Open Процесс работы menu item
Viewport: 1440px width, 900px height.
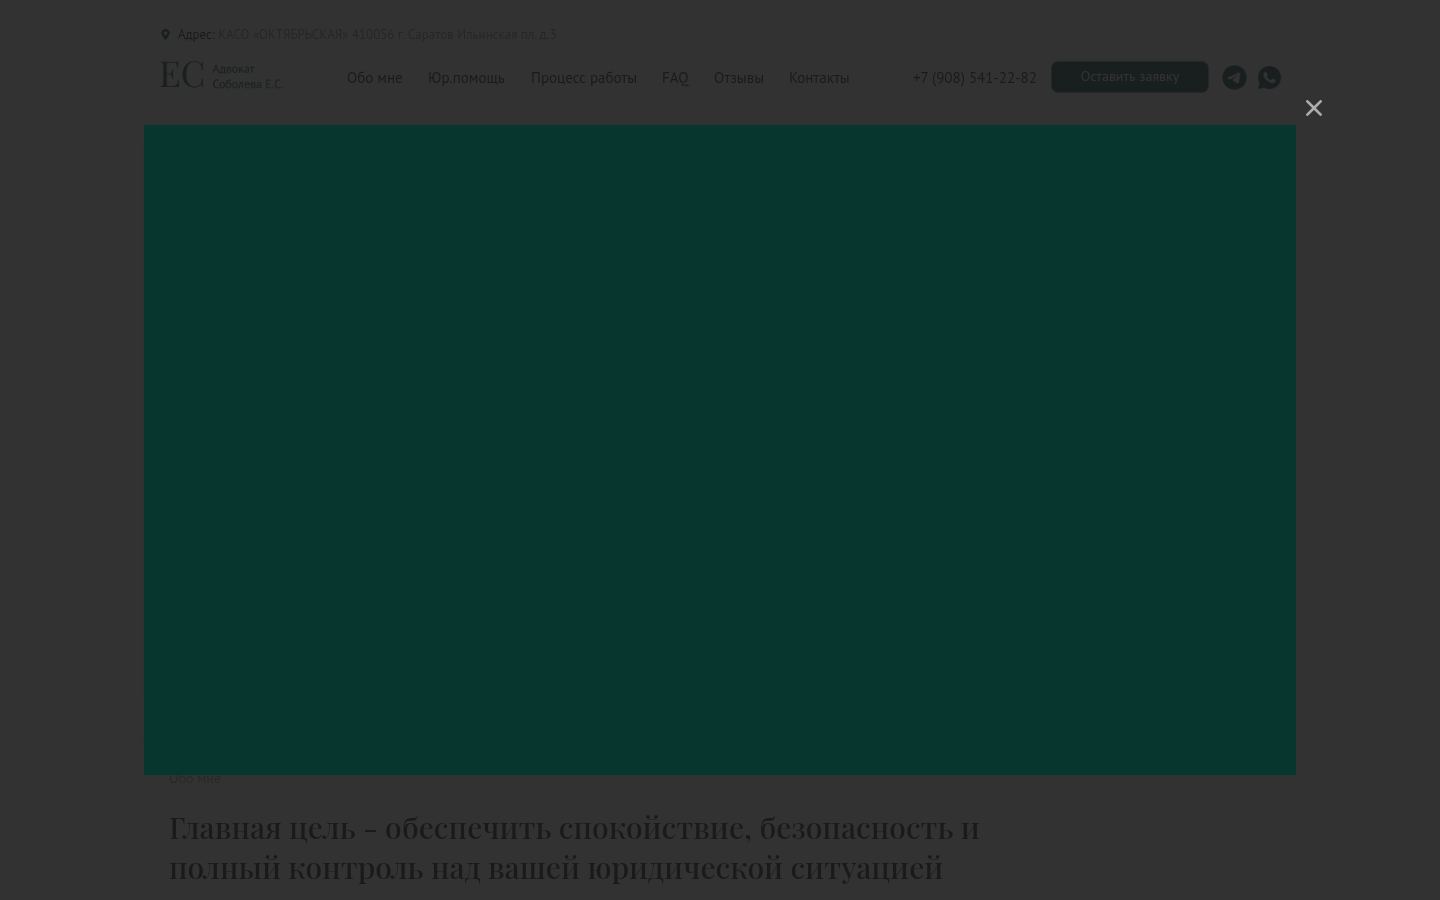point(583,78)
